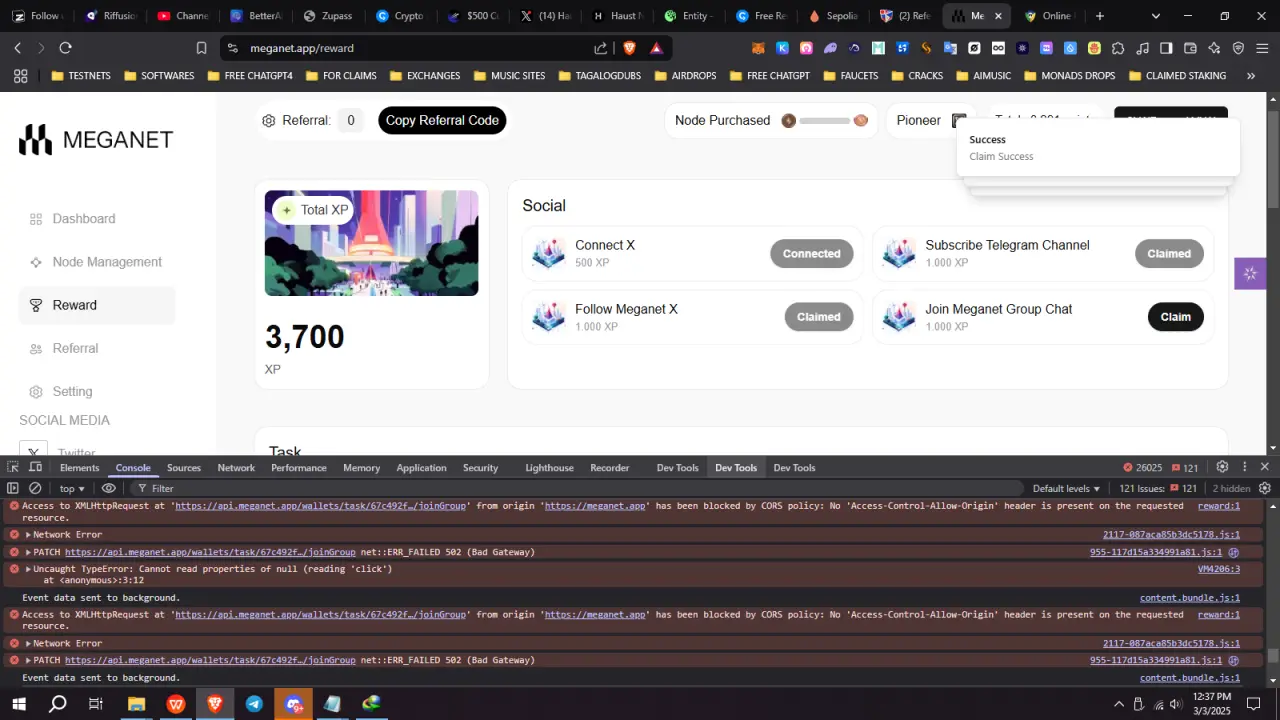Click the purple floating widget button

(x=1250, y=273)
